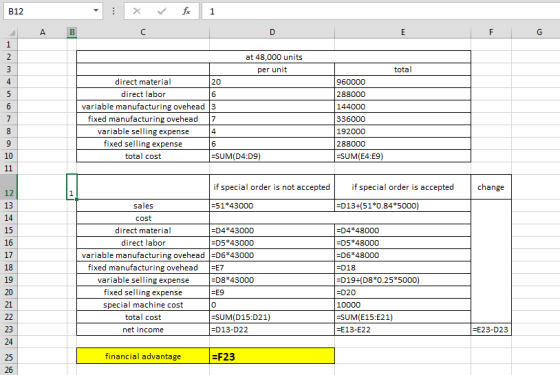This screenshot has height=375, width=560.
Task: Click cell D7 containing 7
Action: click(x=272, y=119)
